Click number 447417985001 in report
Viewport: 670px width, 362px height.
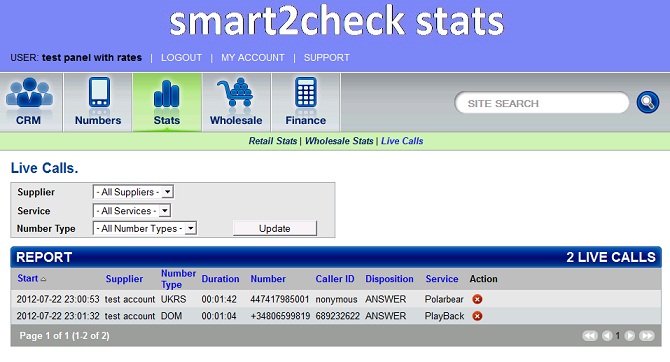[x=279, y=299]
